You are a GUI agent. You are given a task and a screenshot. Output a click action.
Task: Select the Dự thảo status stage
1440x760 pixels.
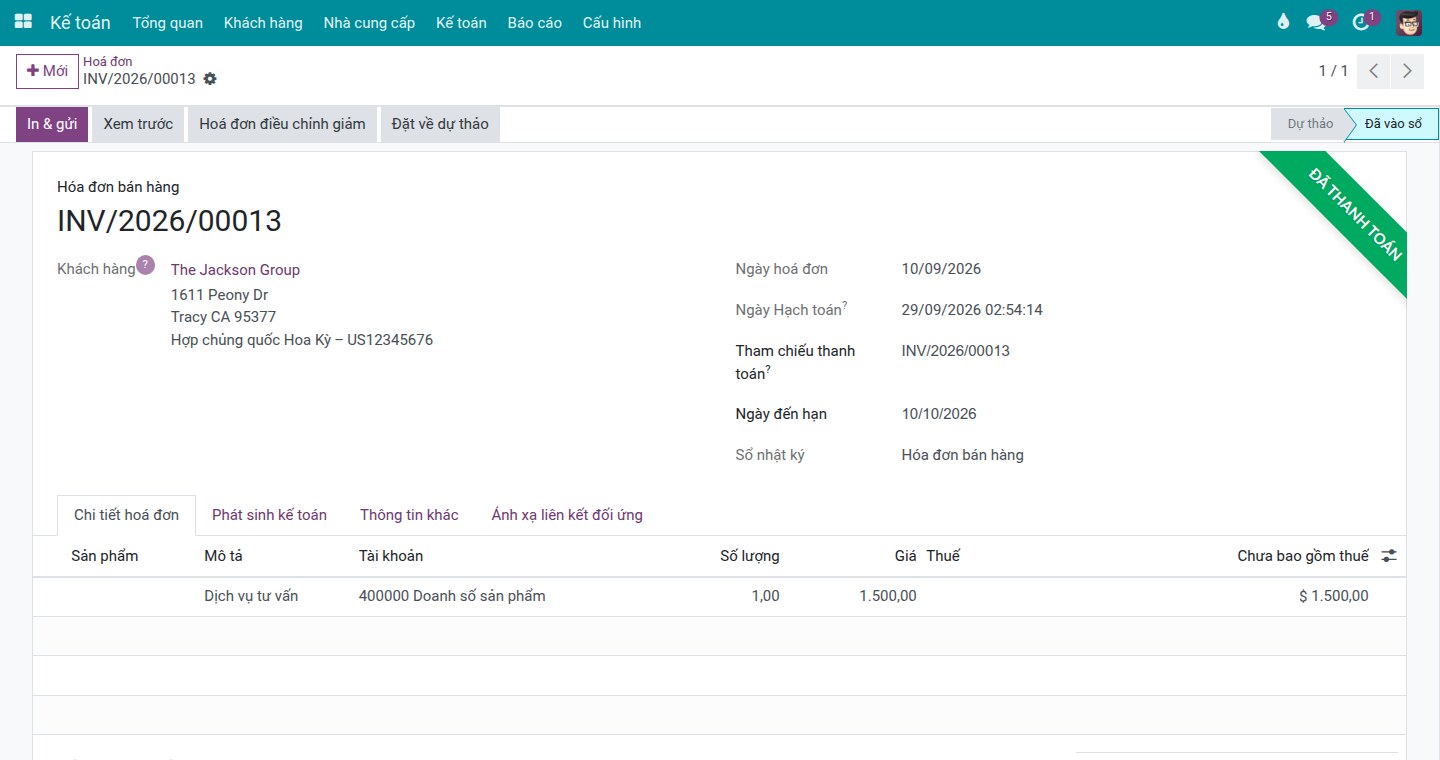pos(1310,124)
